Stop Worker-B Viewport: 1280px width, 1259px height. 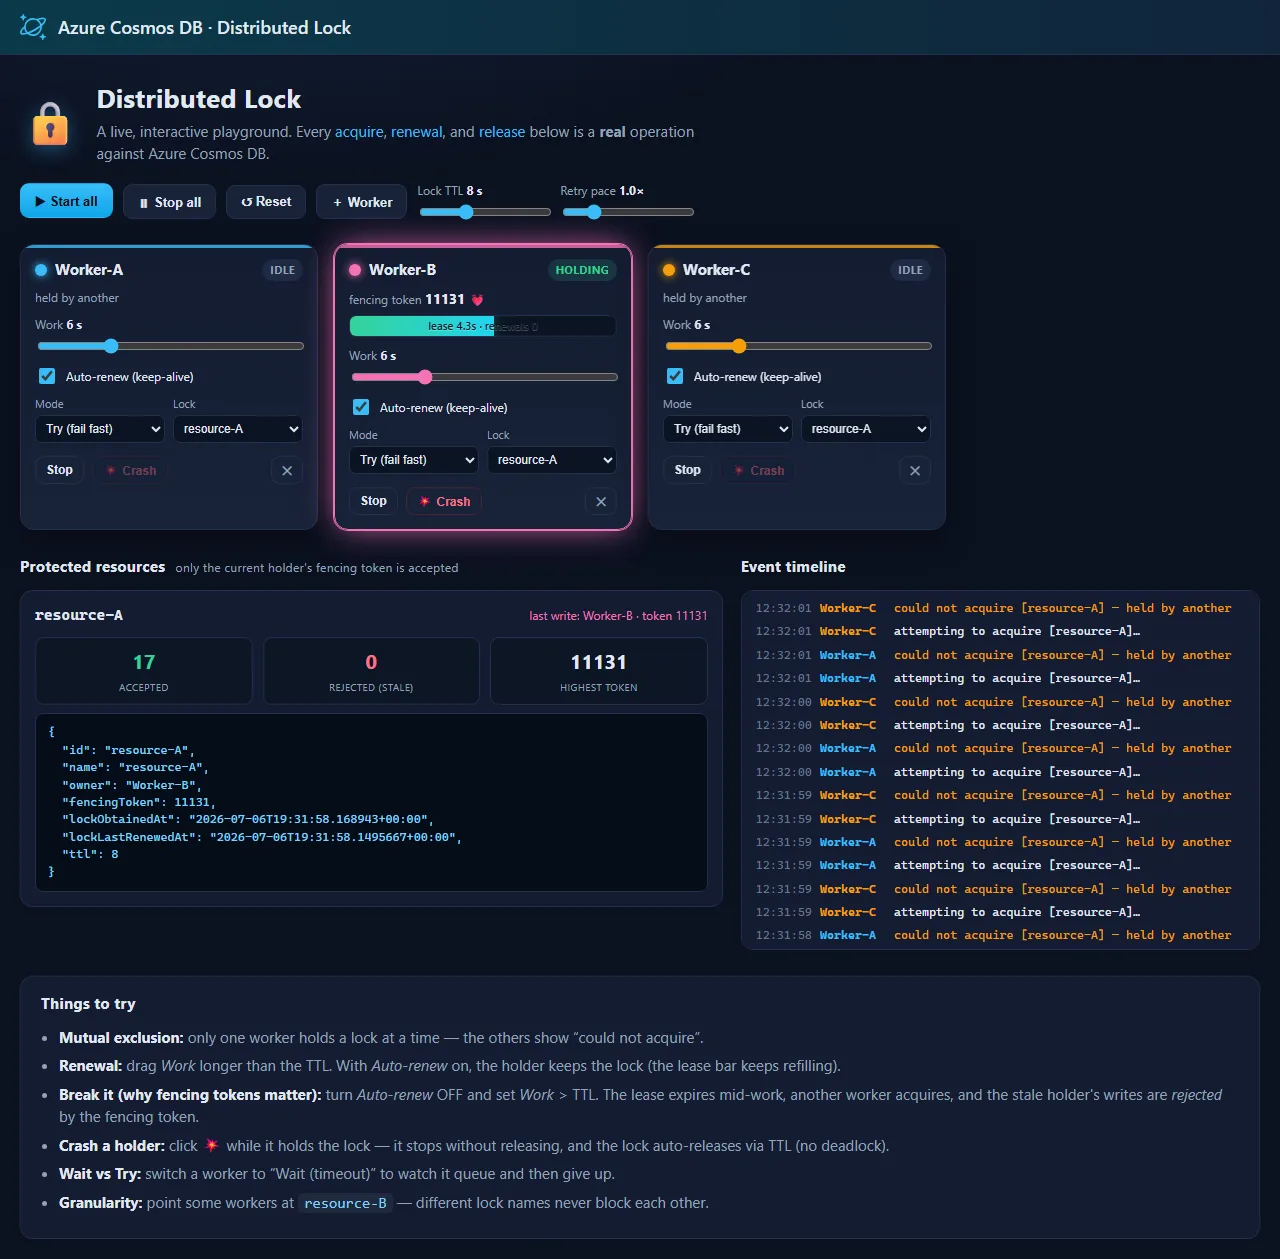(x=374, y=501)
